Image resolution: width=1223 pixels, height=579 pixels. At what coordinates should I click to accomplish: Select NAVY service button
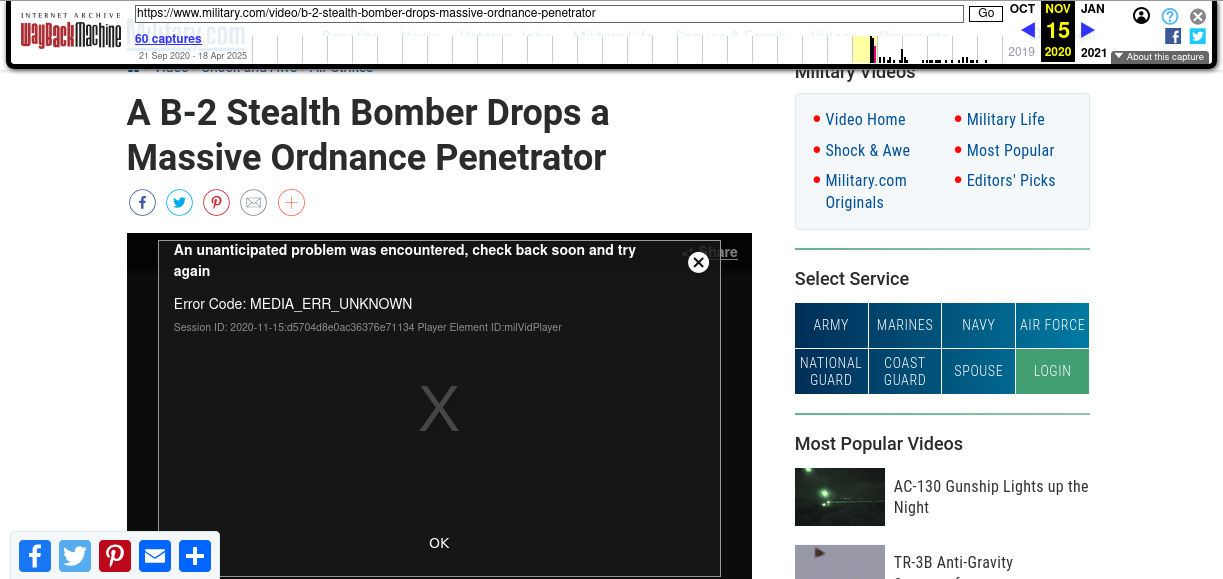978,325
